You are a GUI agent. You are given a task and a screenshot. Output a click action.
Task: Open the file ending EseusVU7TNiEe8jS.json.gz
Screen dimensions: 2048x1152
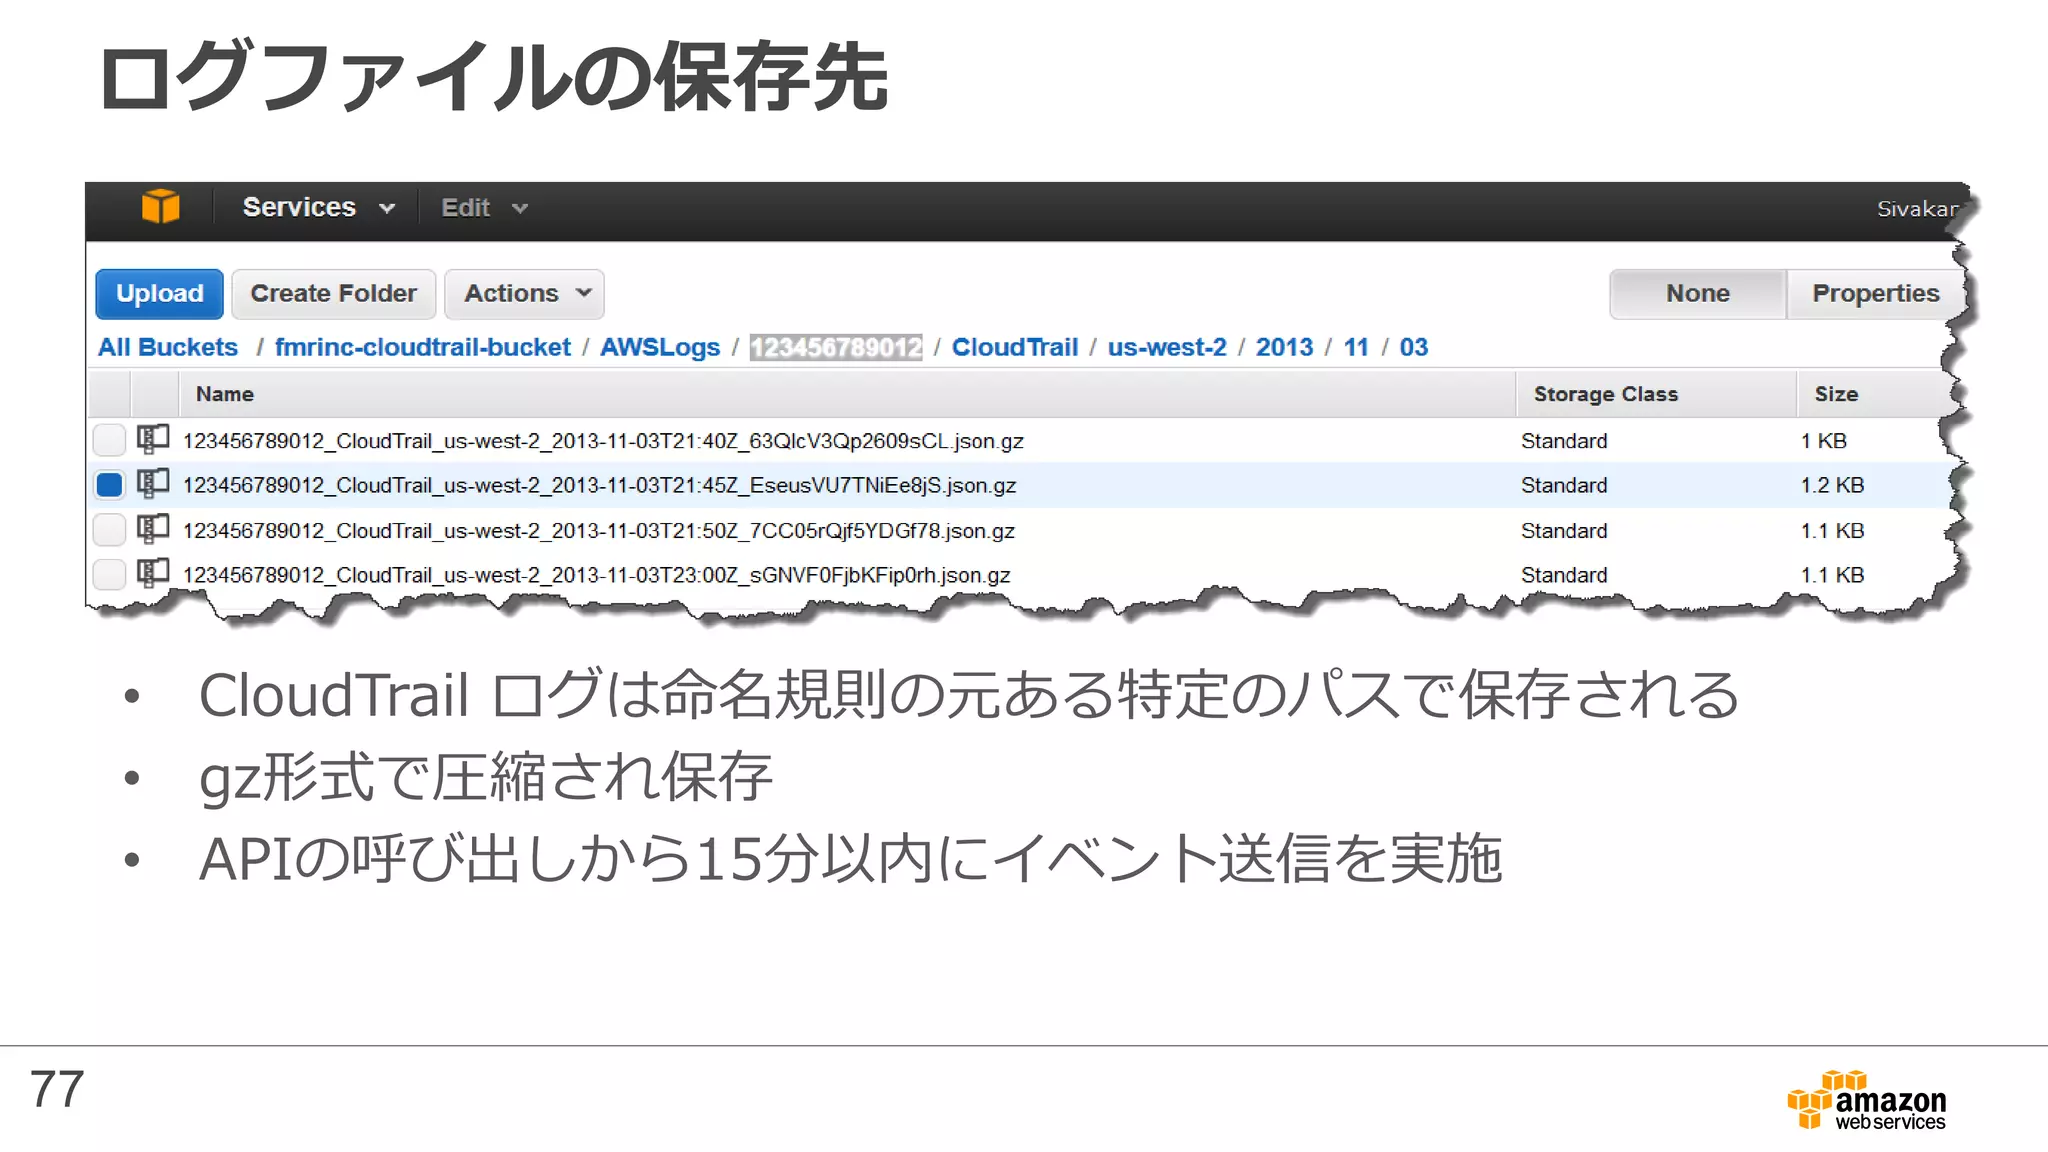(x=599, y=485)
